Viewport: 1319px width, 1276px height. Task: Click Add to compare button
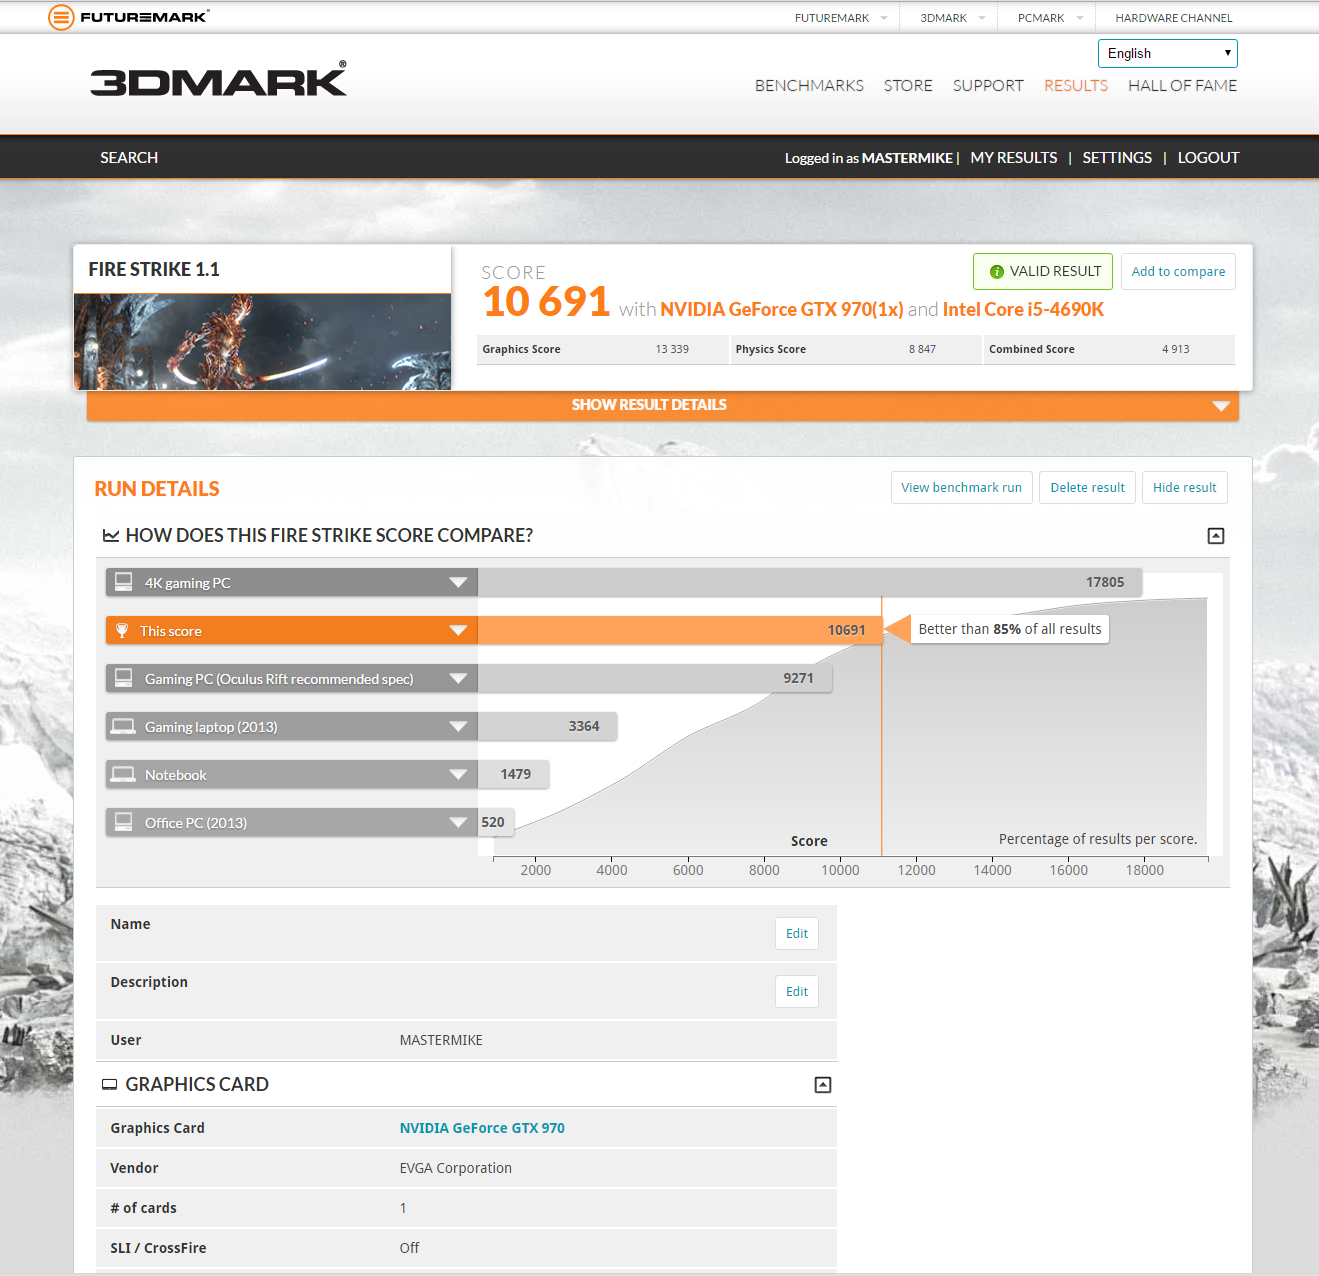(1178, 272)
